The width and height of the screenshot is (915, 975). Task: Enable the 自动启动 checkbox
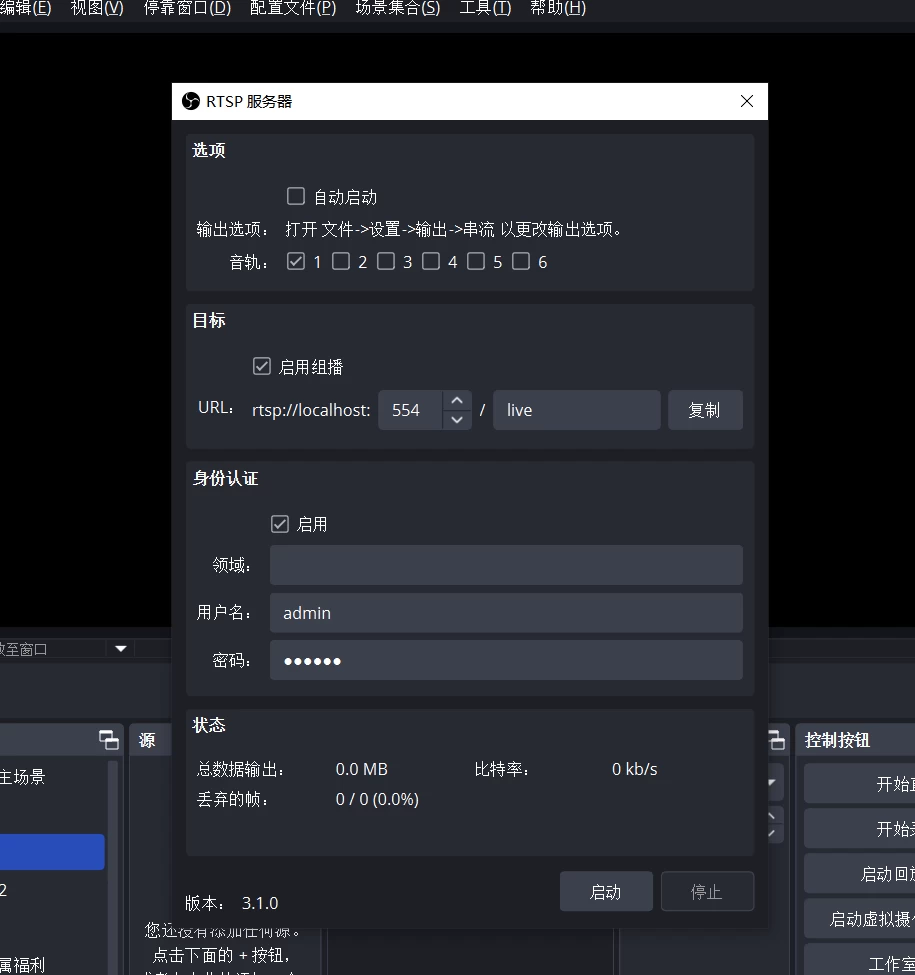(x=296, y=196)
